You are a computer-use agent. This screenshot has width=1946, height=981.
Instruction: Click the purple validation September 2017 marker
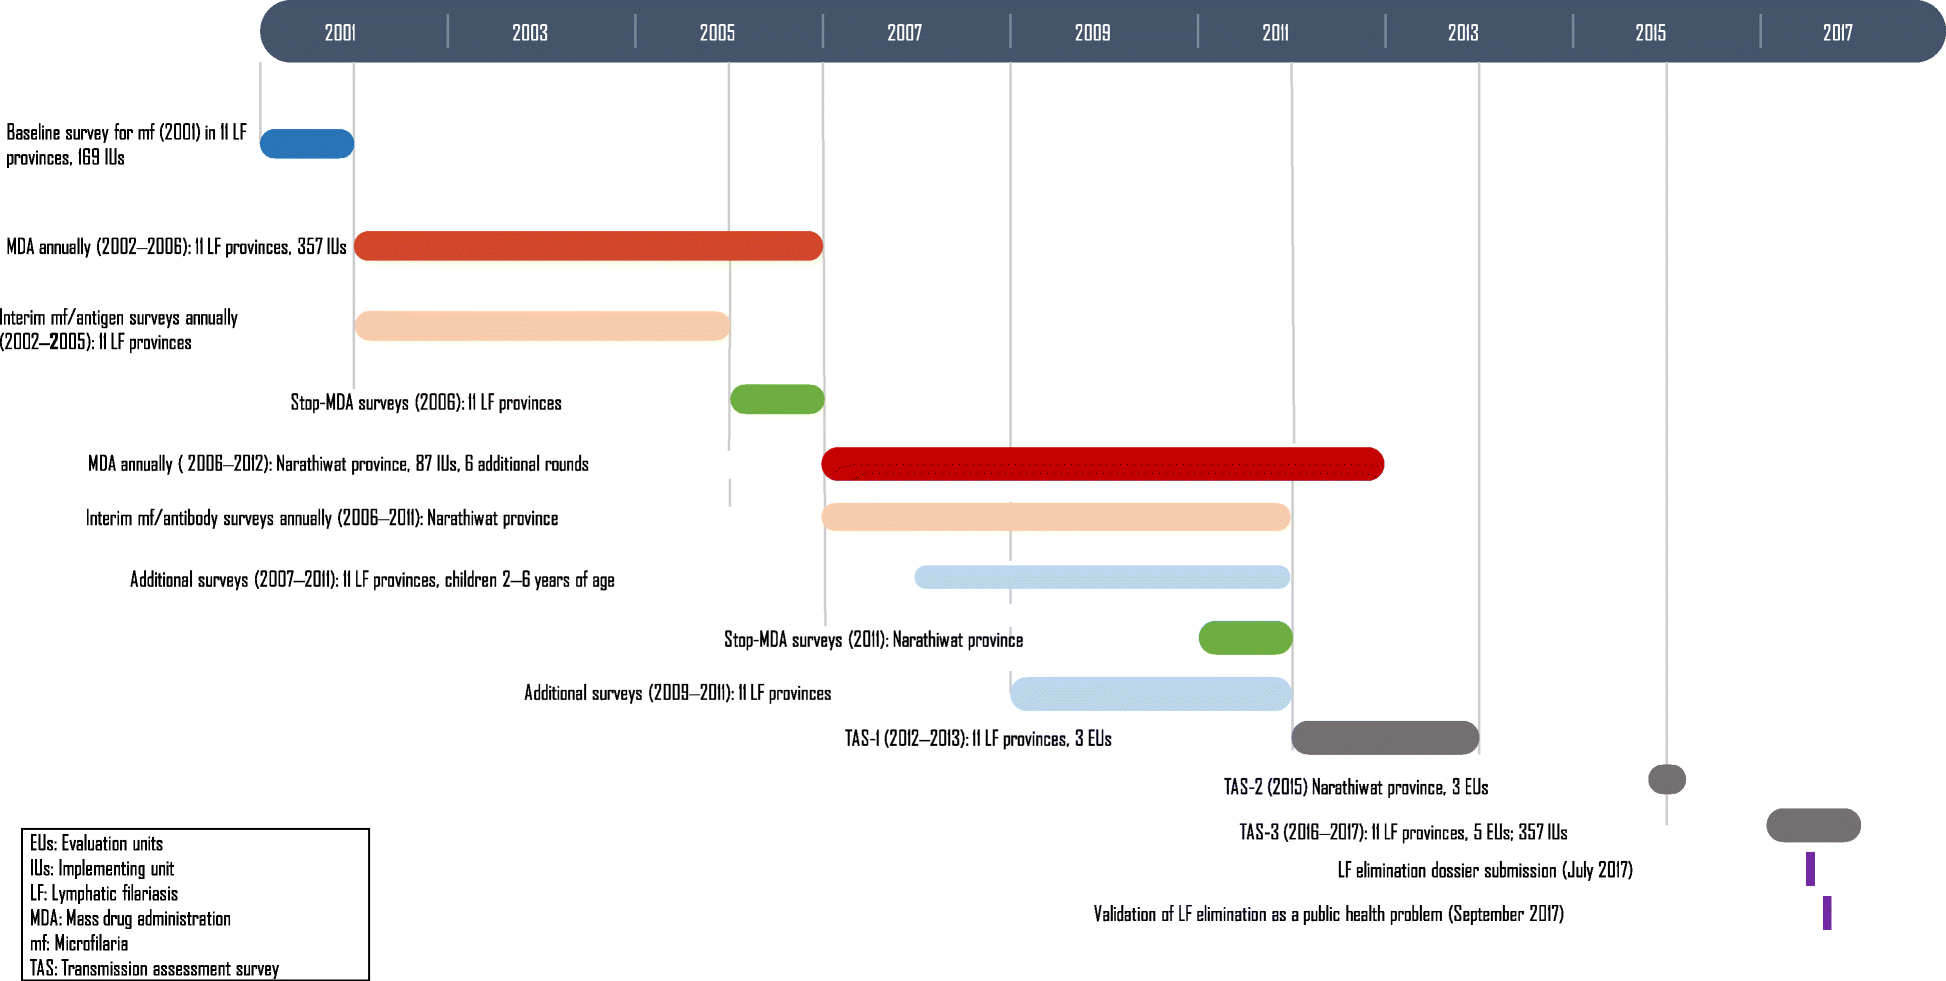pos(1827,913)
